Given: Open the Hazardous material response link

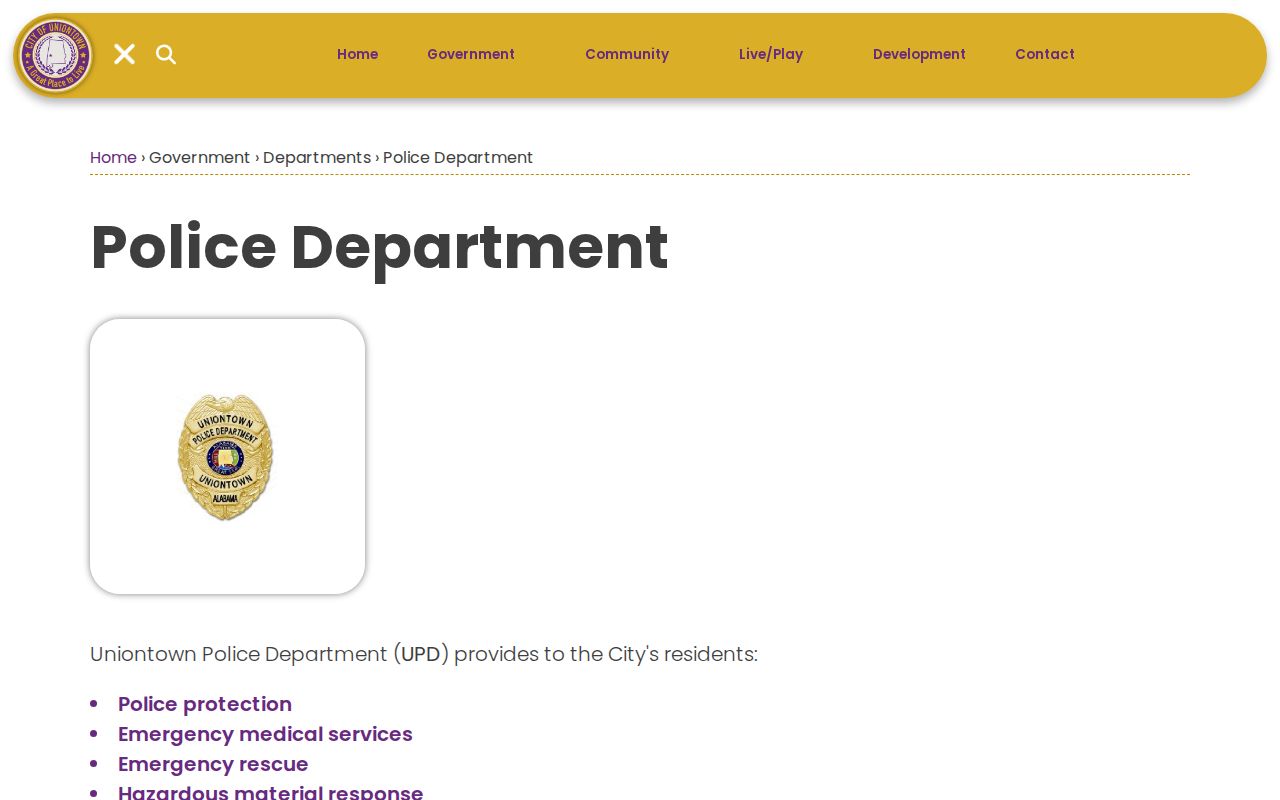Looking at the screenshot, I should (271, 791).
